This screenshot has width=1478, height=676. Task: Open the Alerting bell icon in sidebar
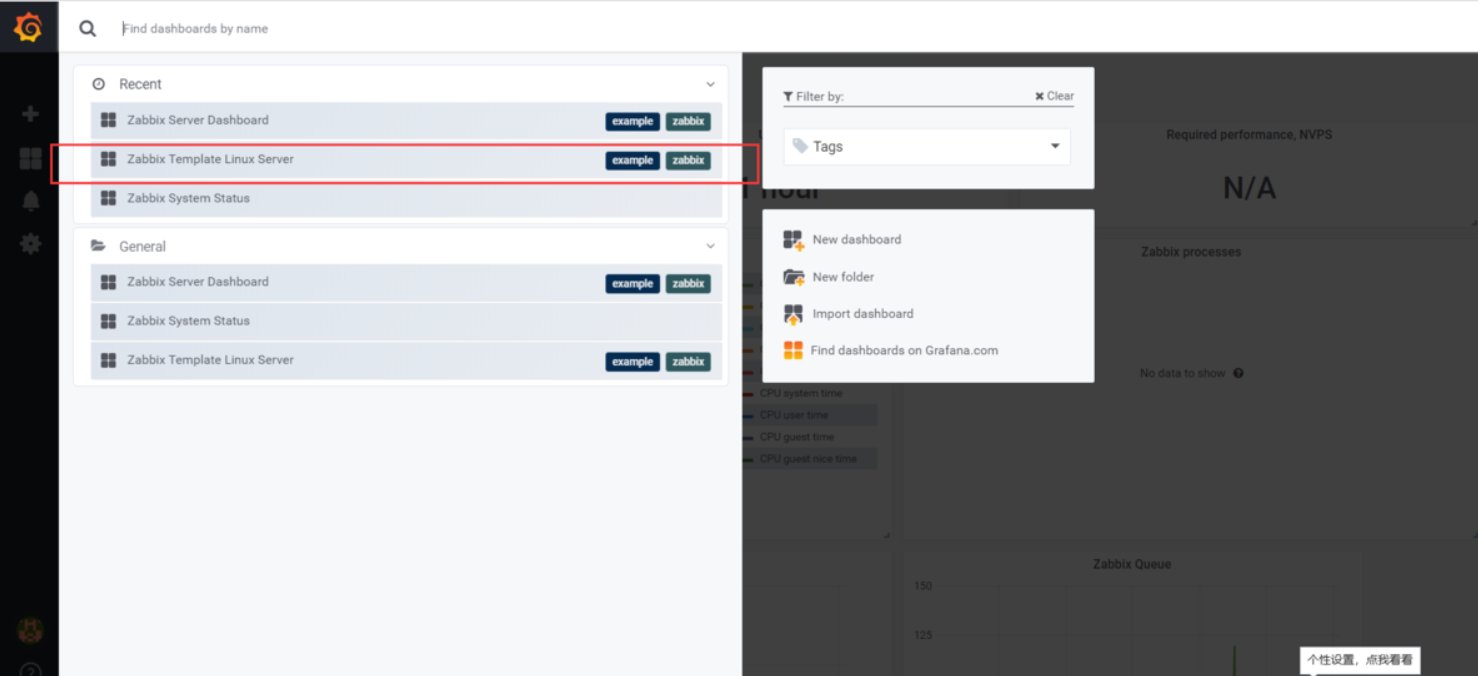pyautogui.click(x=30, y=201)
